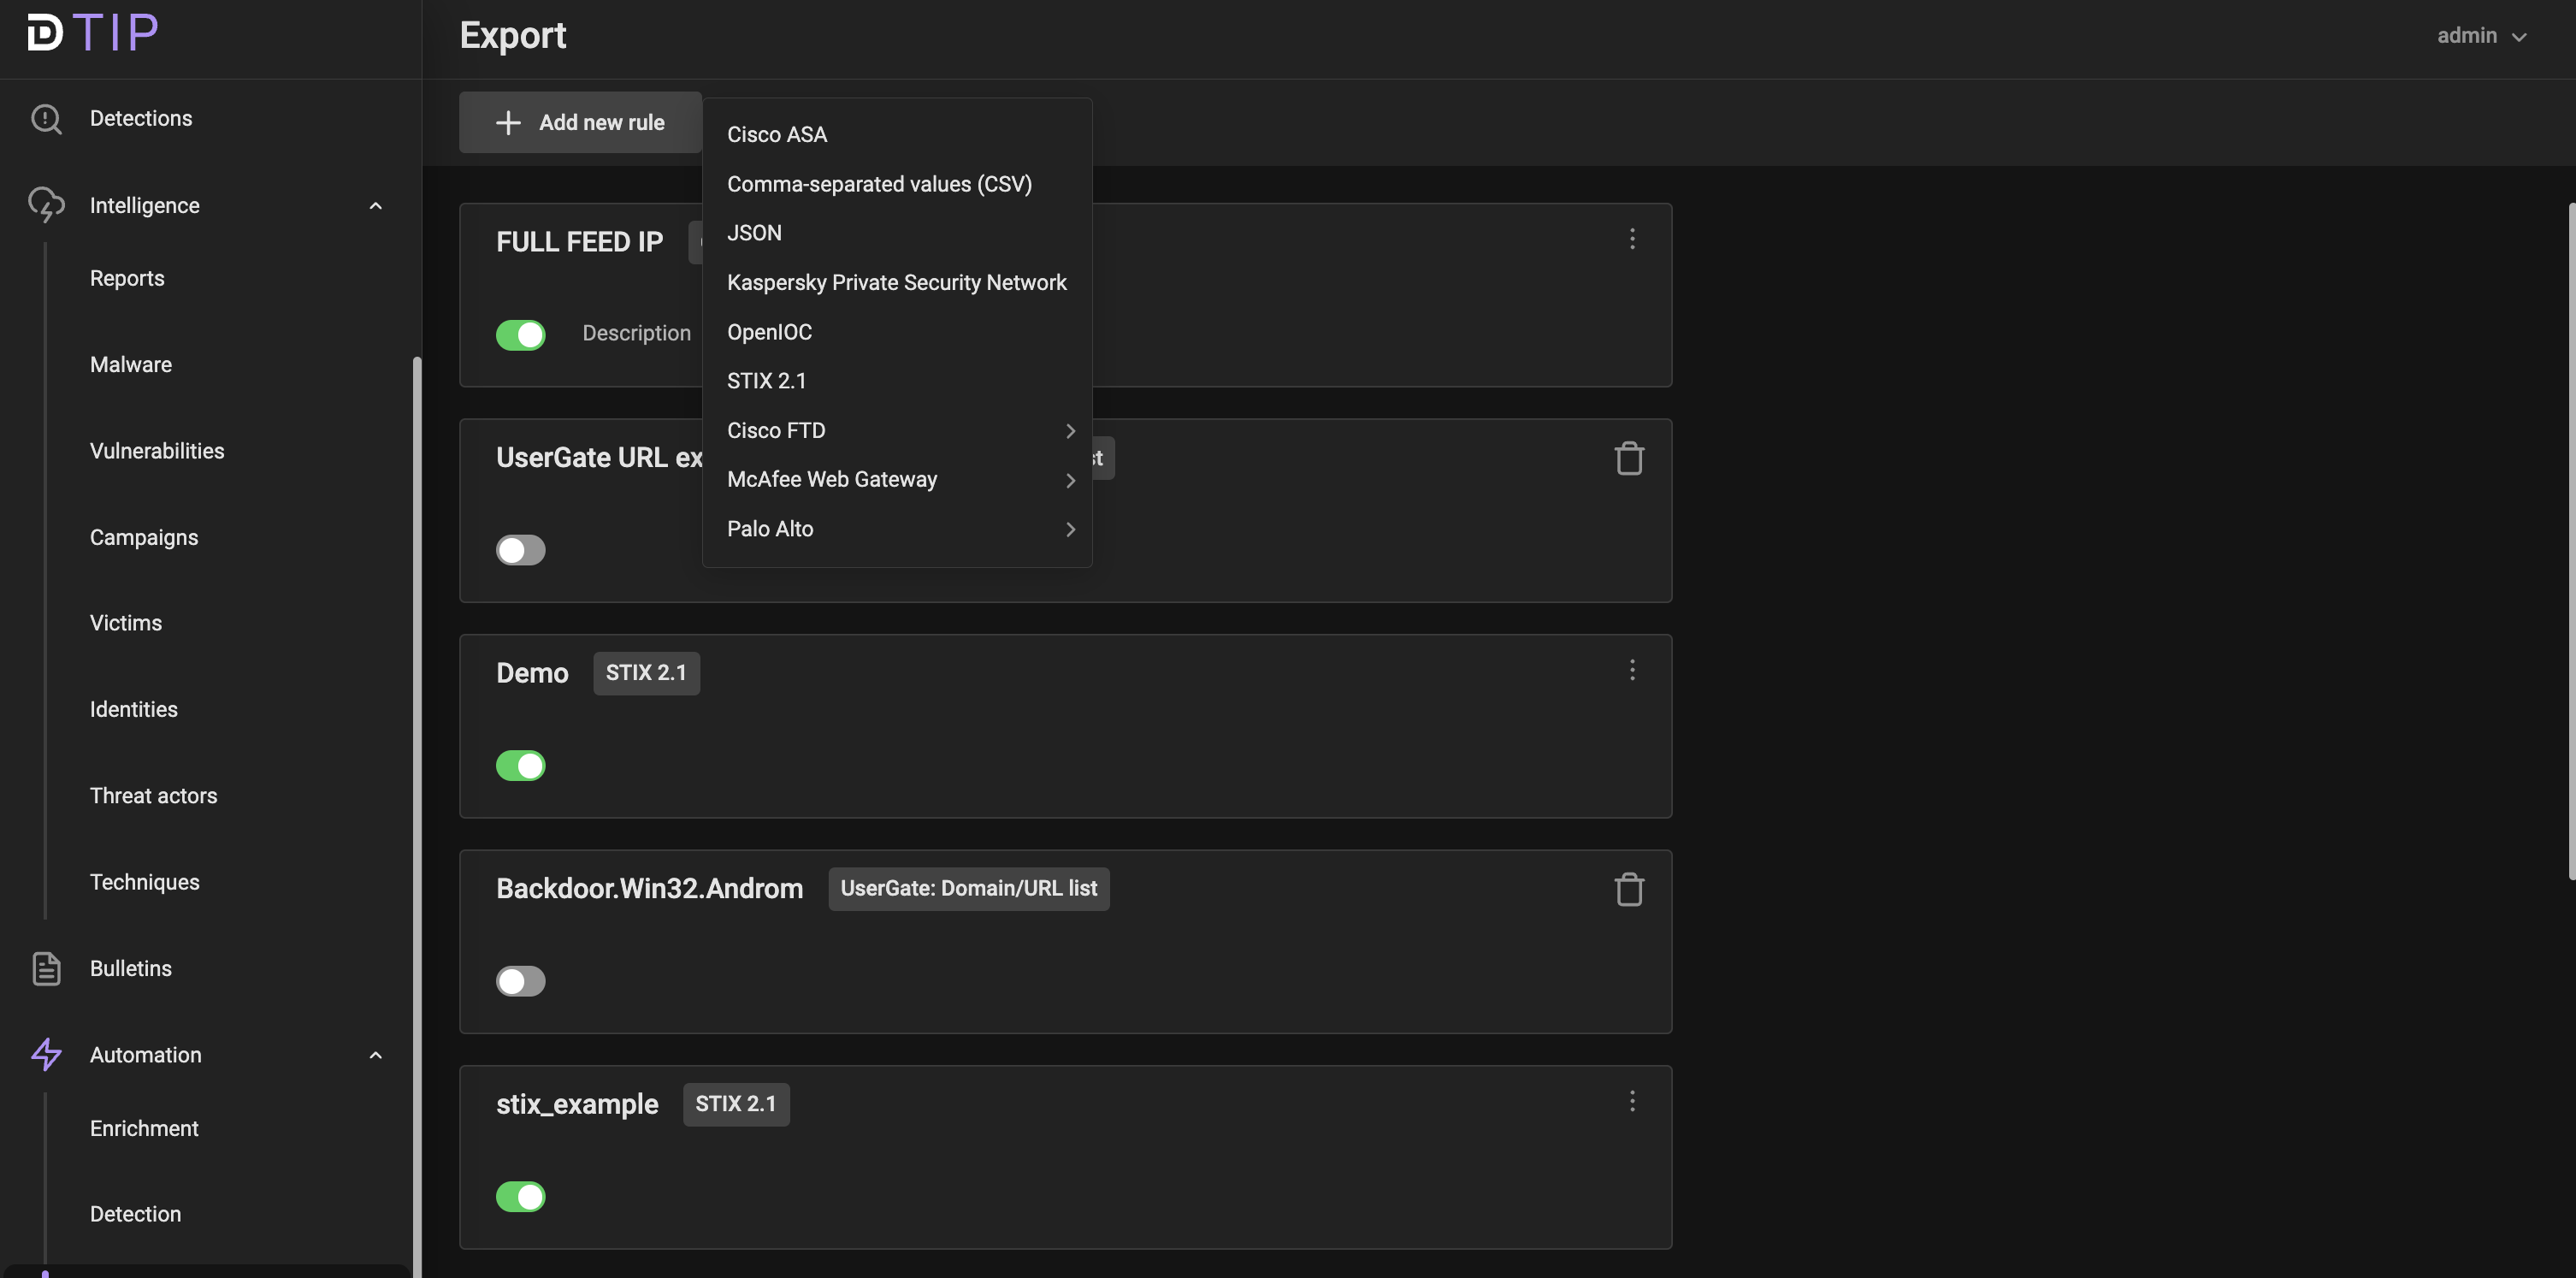The height and width of the screenshot is (1278, 2576).
Task: Click the main page vertical scrollbar
Action: click(2571, 540)
